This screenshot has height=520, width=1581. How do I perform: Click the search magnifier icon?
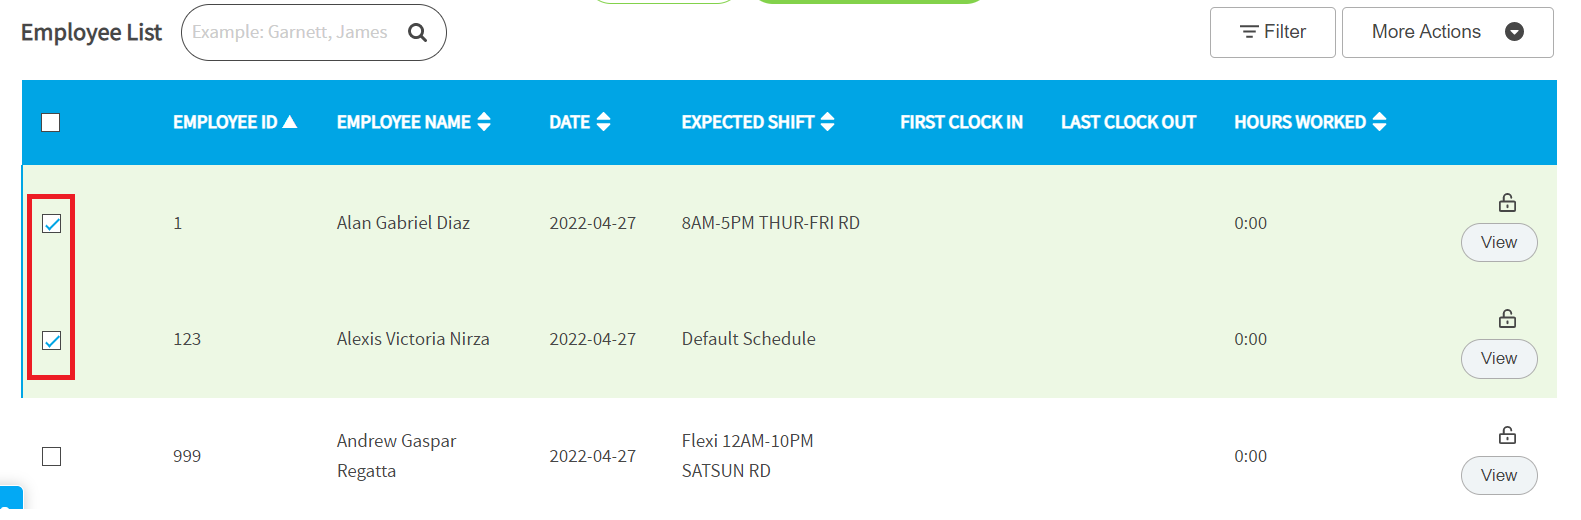(x=417, y=33)
